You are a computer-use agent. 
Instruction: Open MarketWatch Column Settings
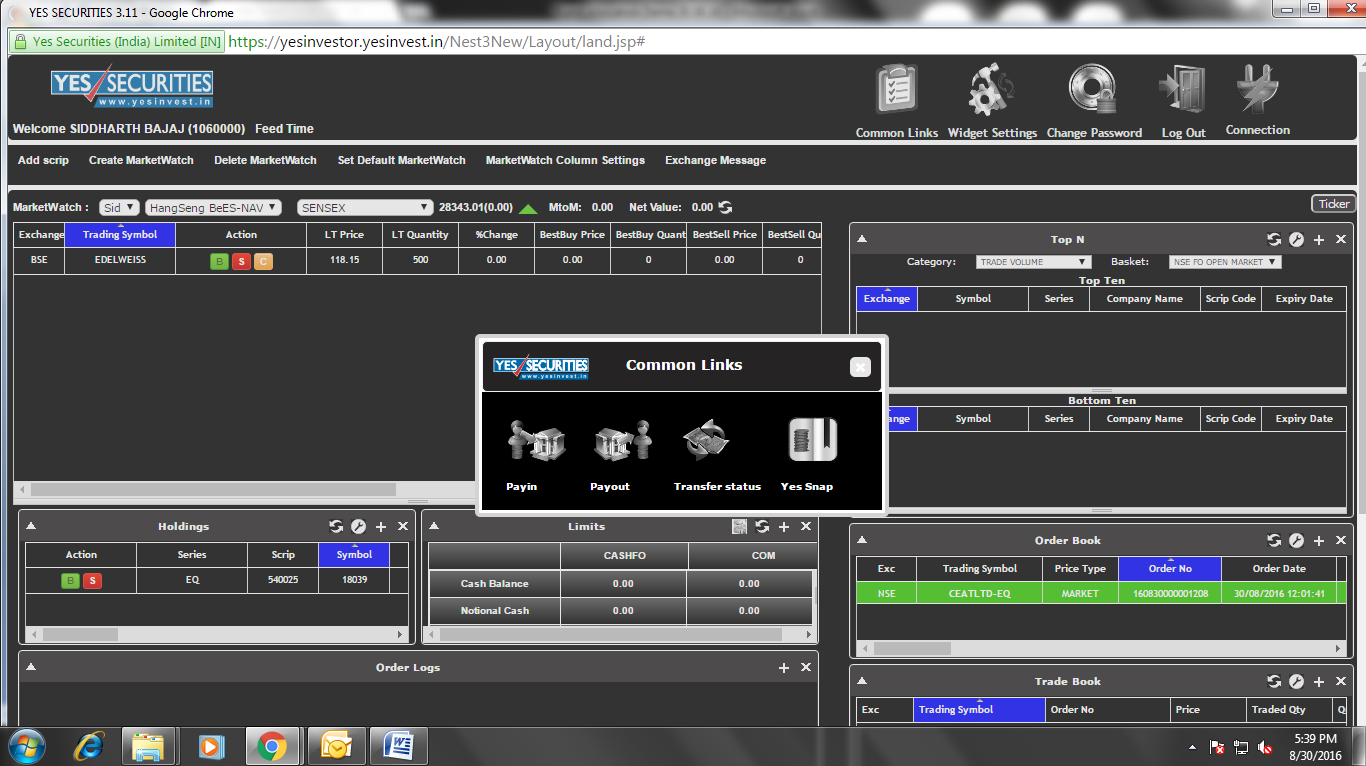[x=565, y=160]
